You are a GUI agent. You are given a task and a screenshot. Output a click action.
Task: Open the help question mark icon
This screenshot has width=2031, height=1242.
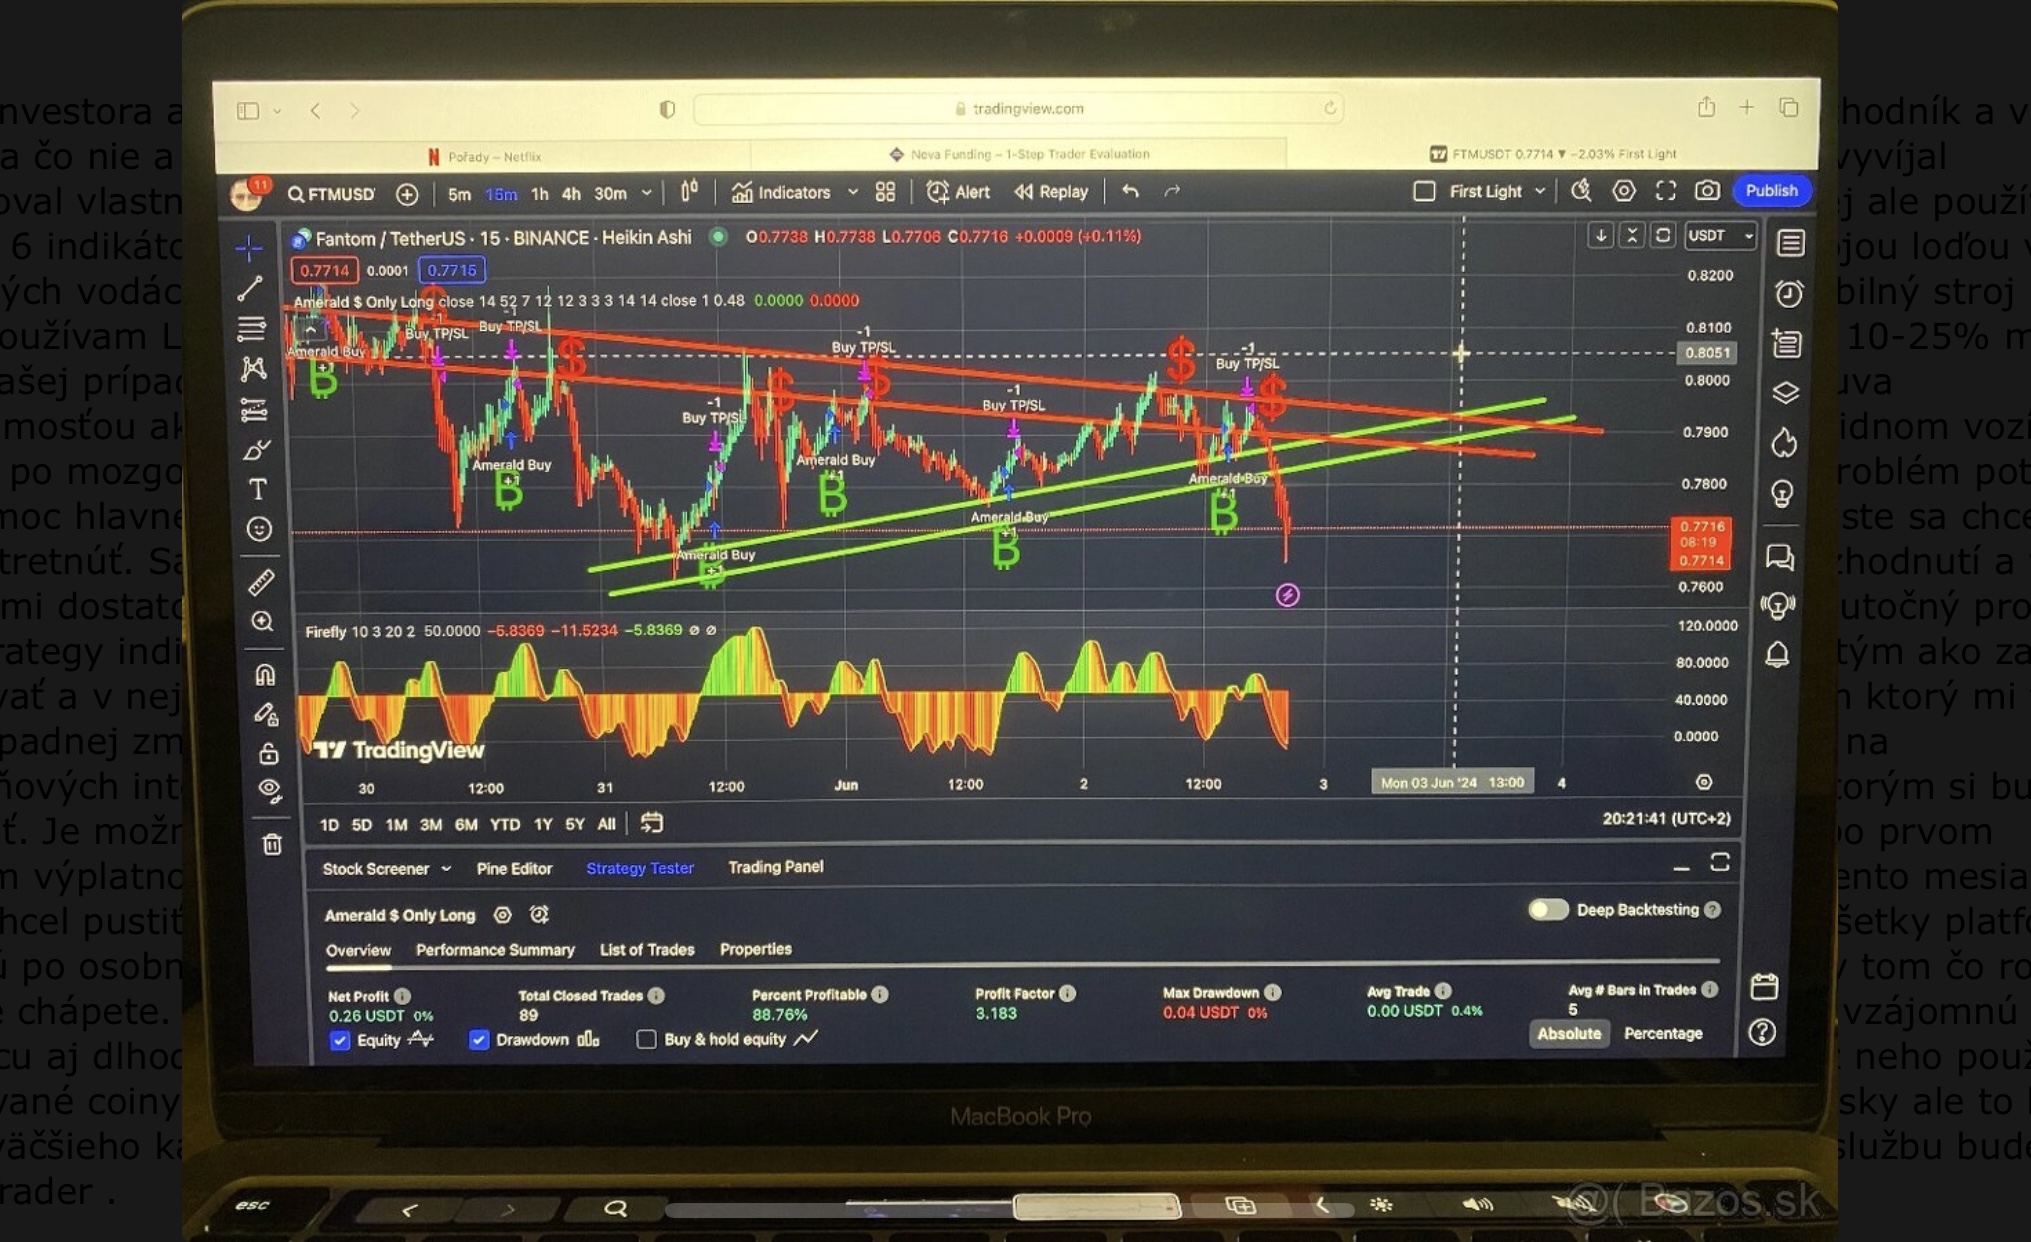tap(1762, 1032)
